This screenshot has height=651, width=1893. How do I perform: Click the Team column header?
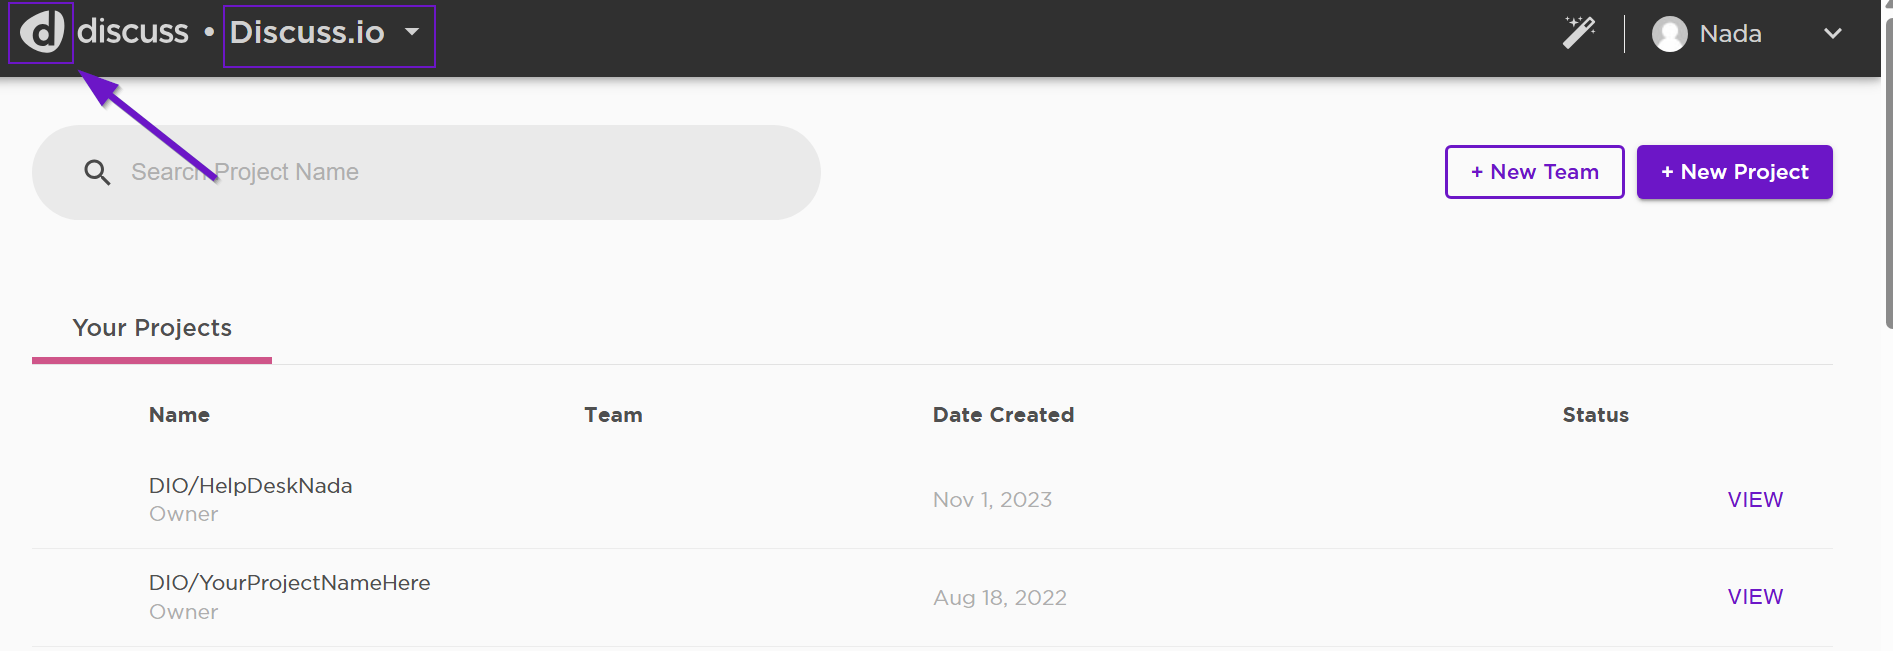(613, 415)
